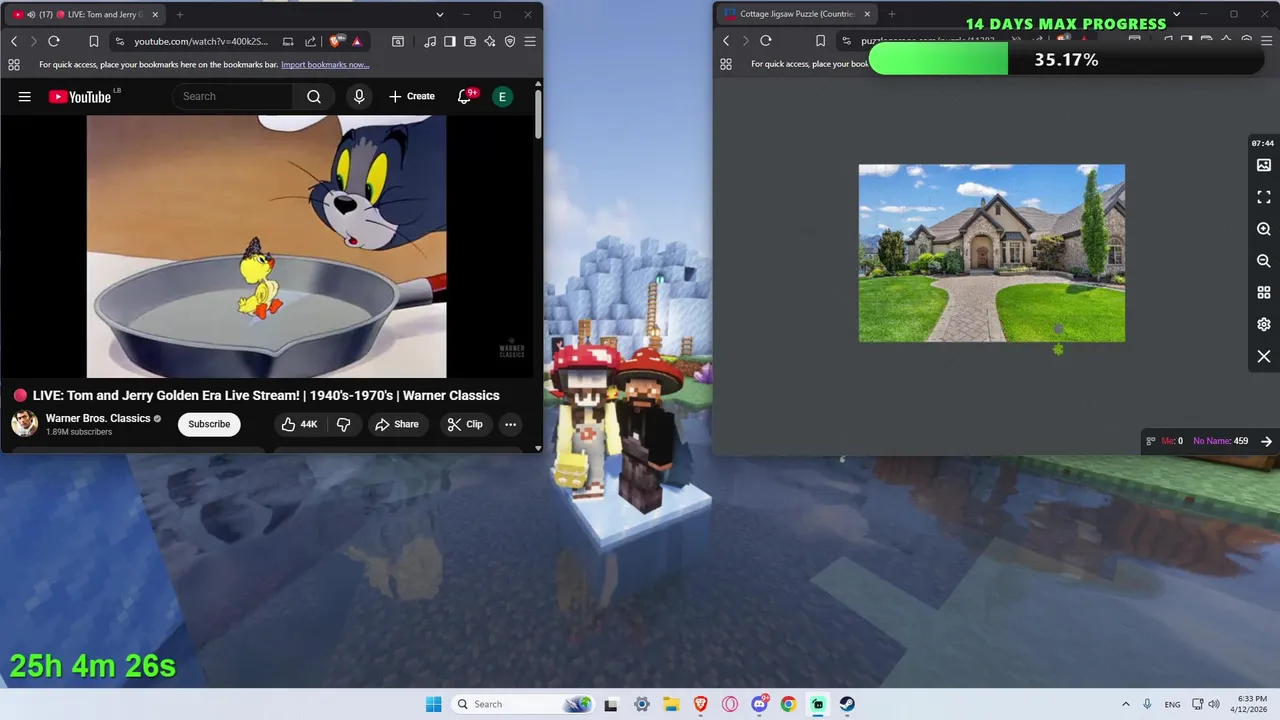Toggle the Brave sidebar panel in YouTube window

[450, 41]
